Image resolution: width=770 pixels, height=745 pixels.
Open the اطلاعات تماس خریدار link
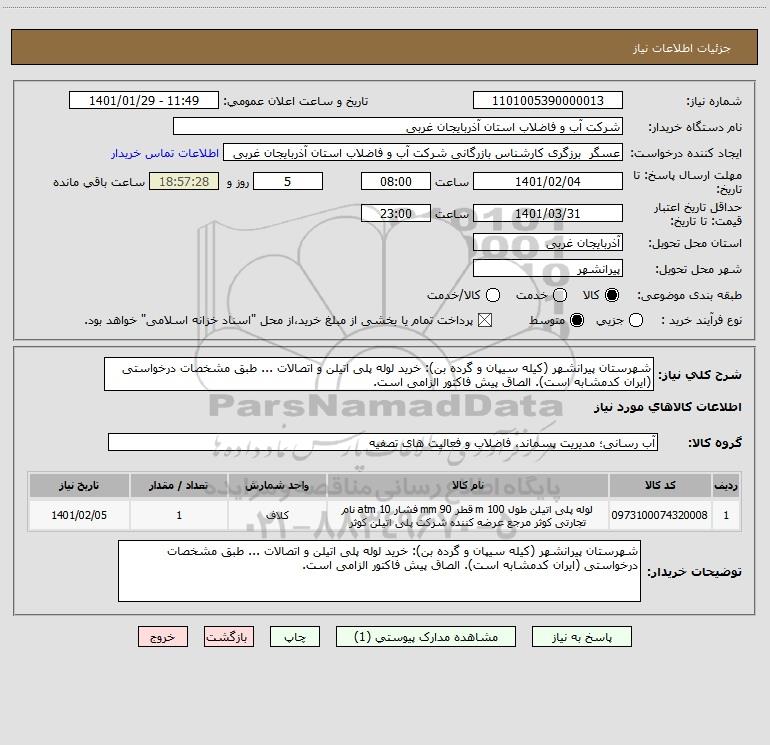pos(165,153)
